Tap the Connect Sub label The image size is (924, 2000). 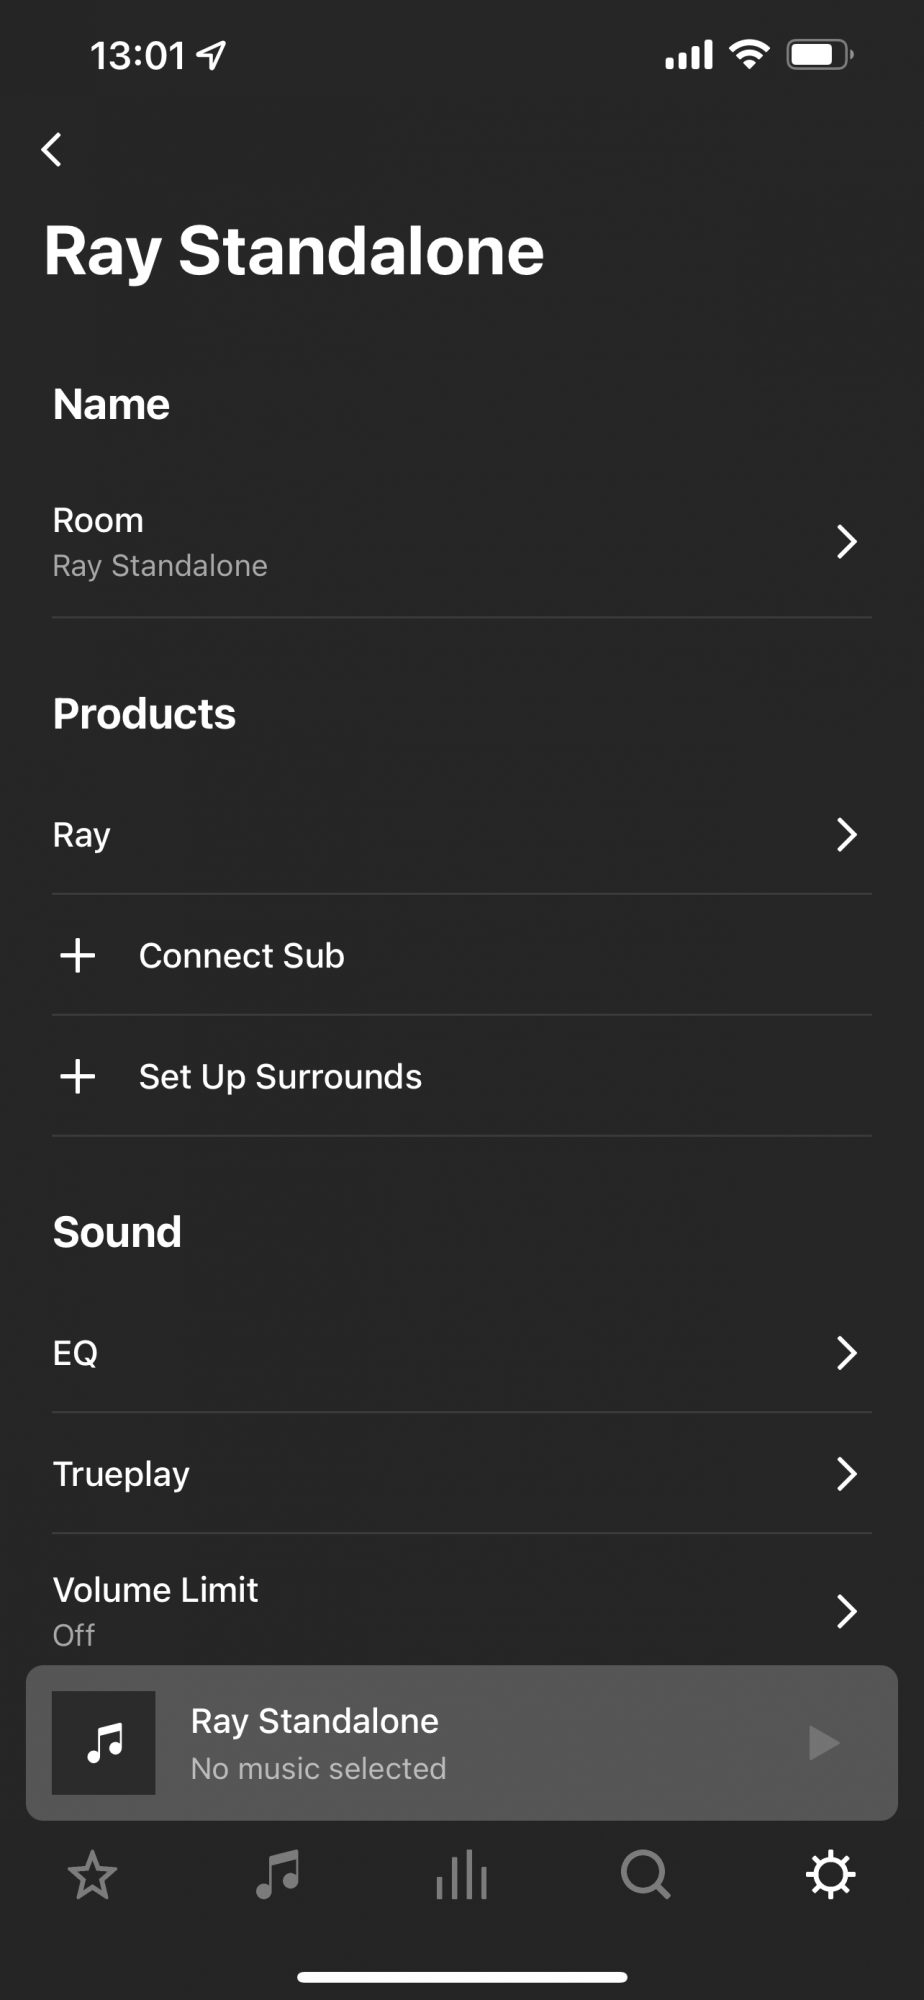click(242, 956)
